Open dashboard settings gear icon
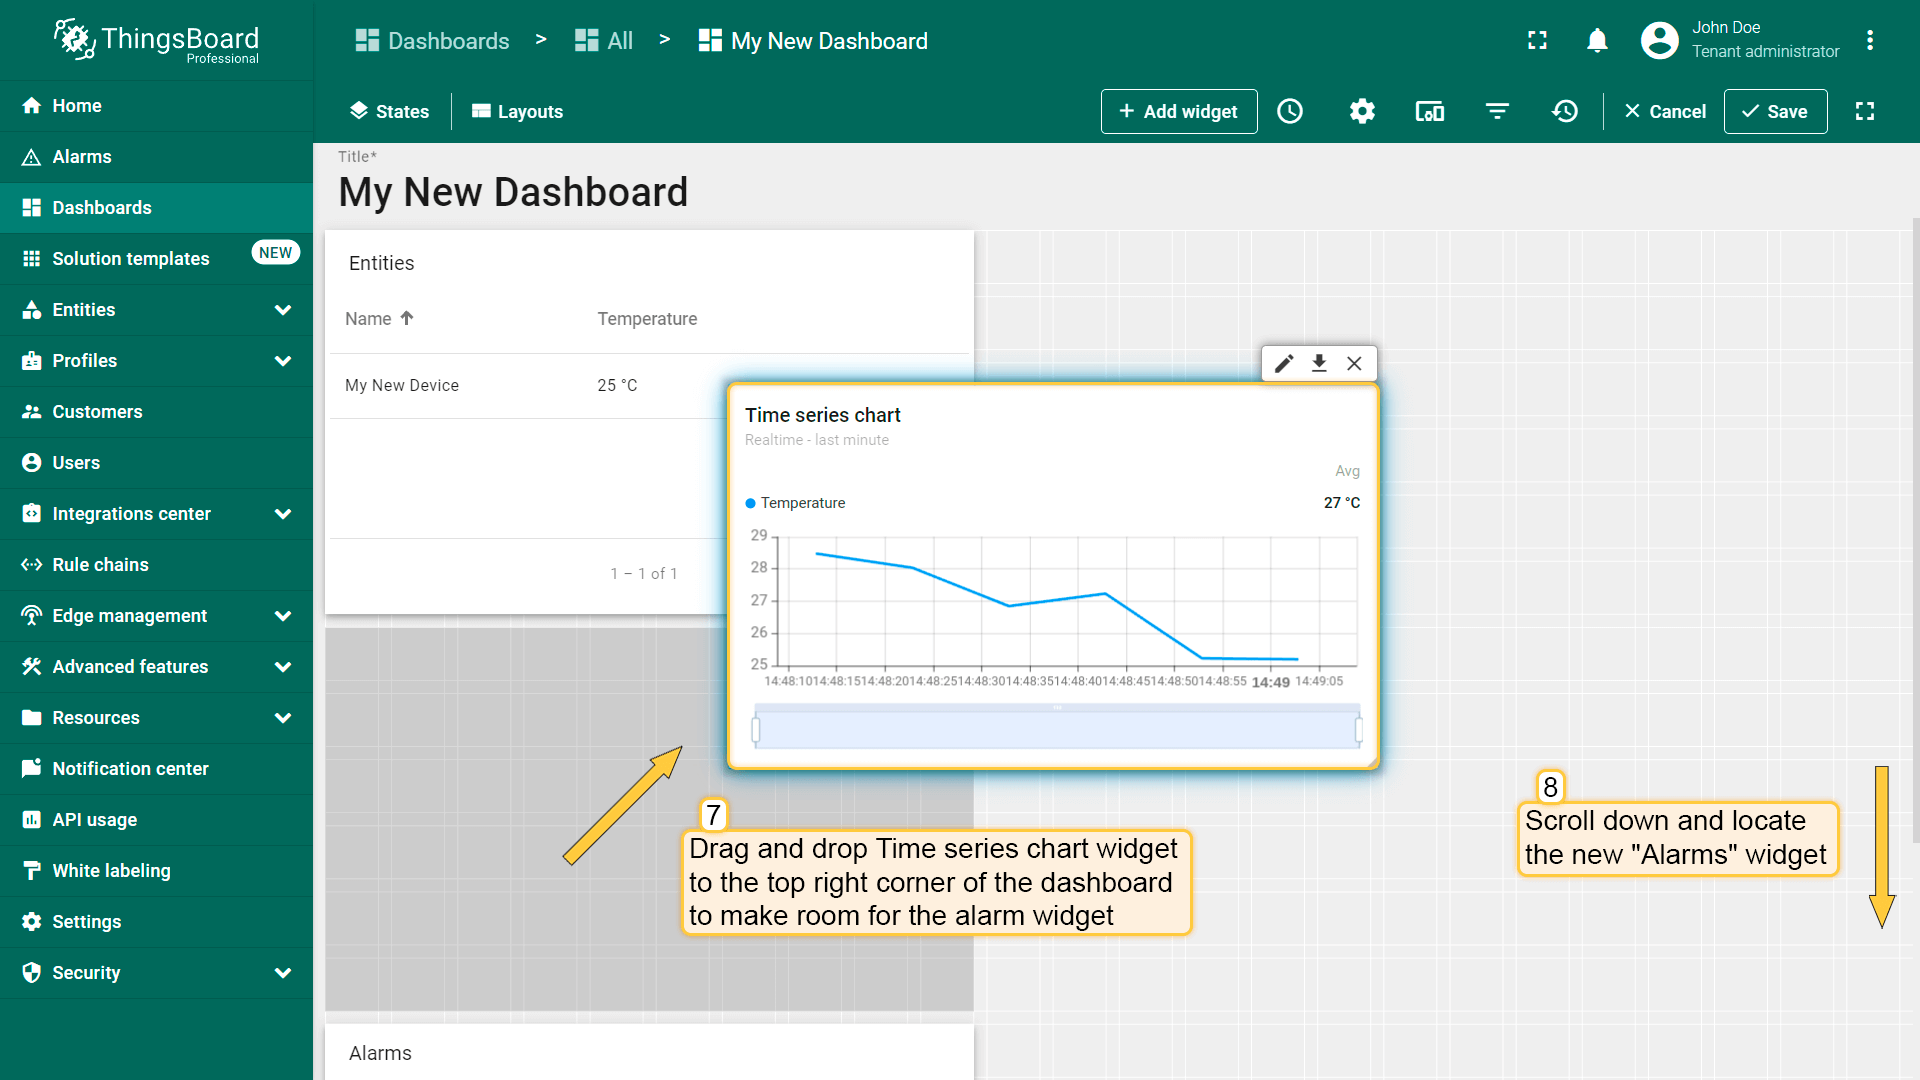This screenshot has width=1920, height=1080. click(x=1362, y=111)
